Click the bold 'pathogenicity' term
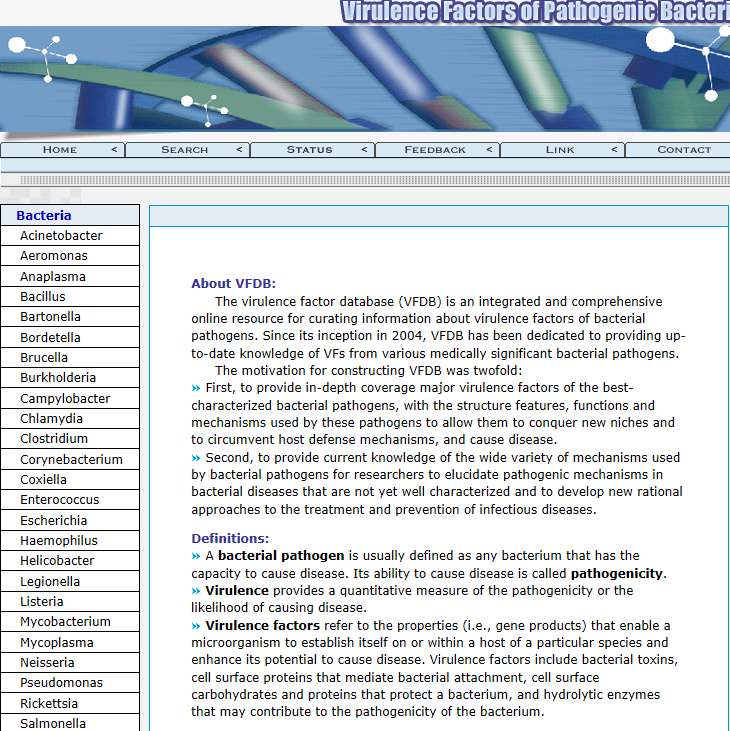 pos(617,573)
